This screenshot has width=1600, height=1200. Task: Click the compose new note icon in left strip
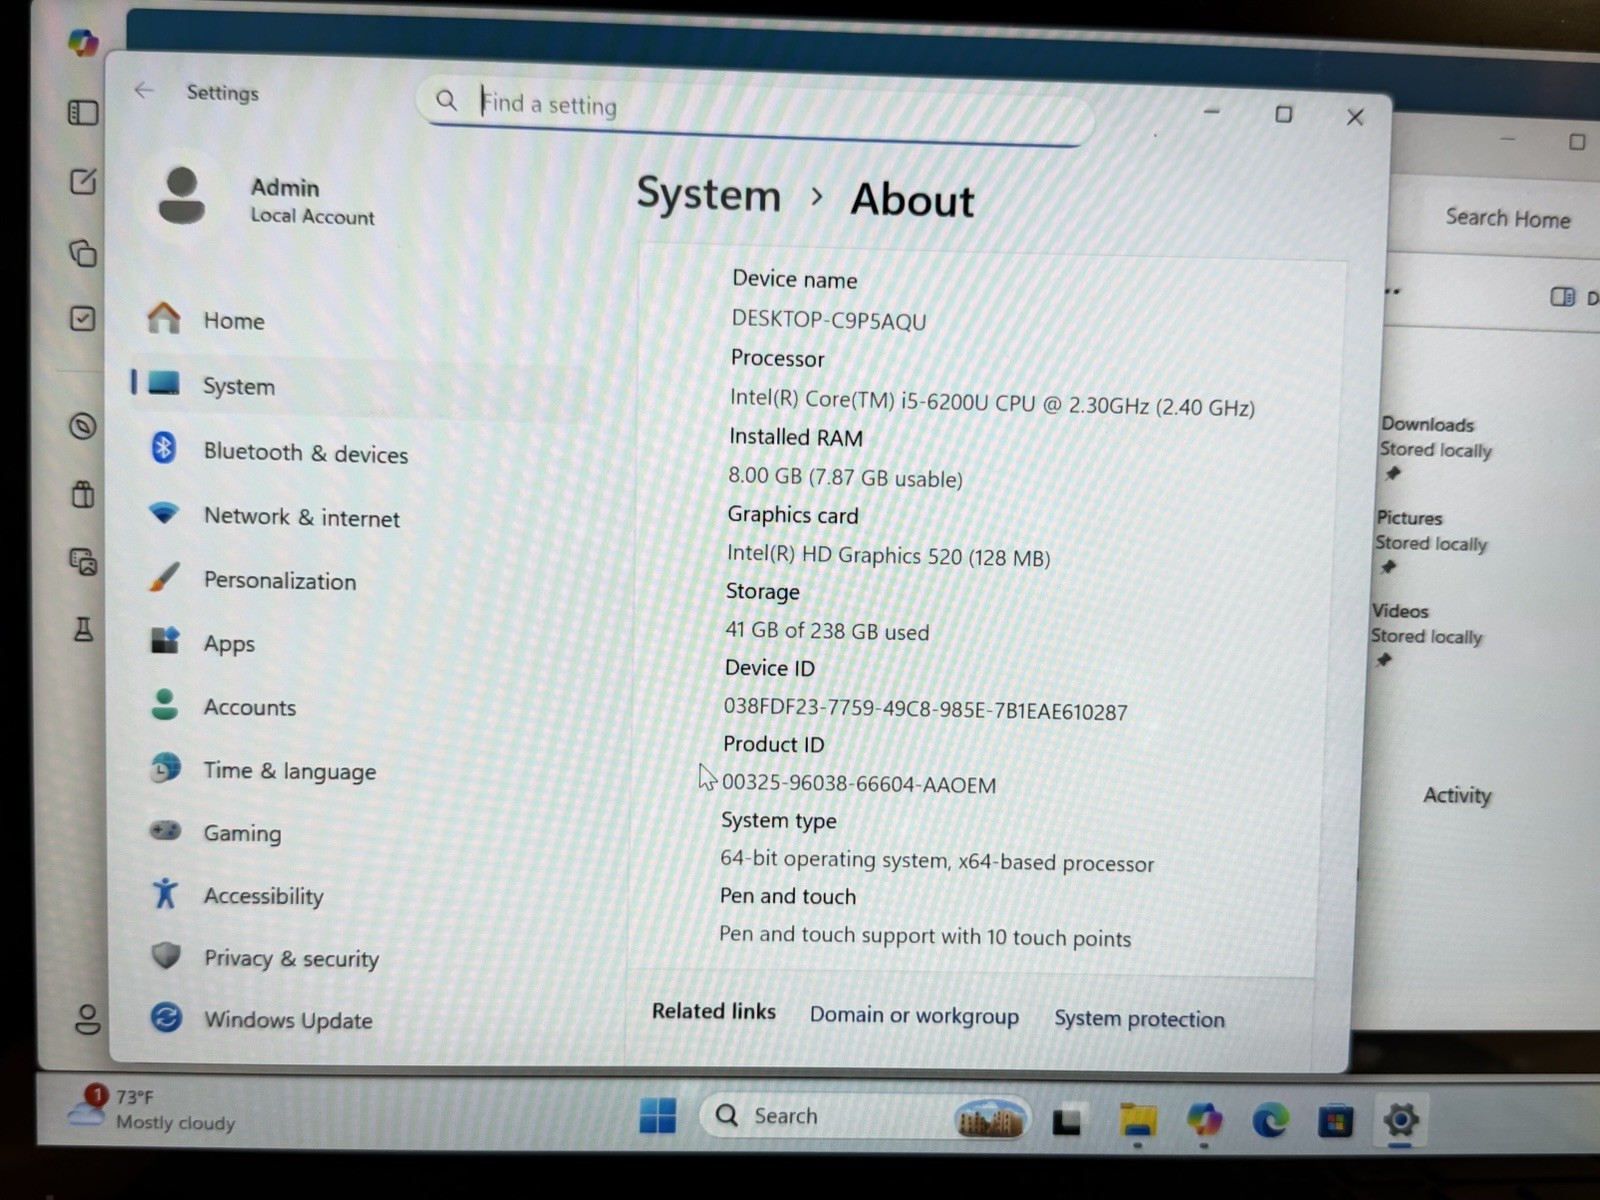(83, 181)
